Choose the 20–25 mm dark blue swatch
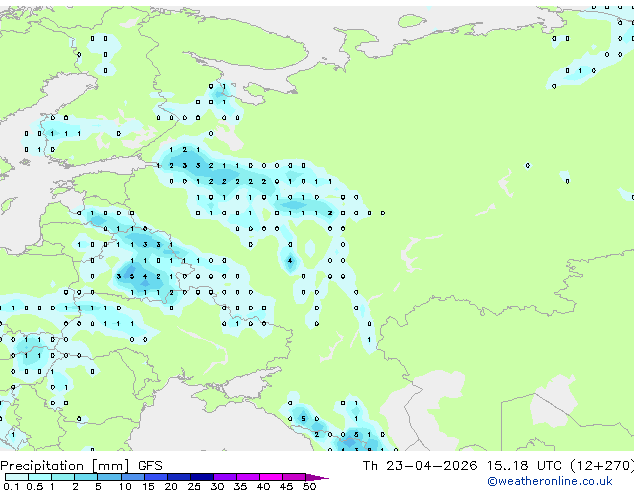The width and height of the screenshot is (634, 490). [x=178, y=477]
